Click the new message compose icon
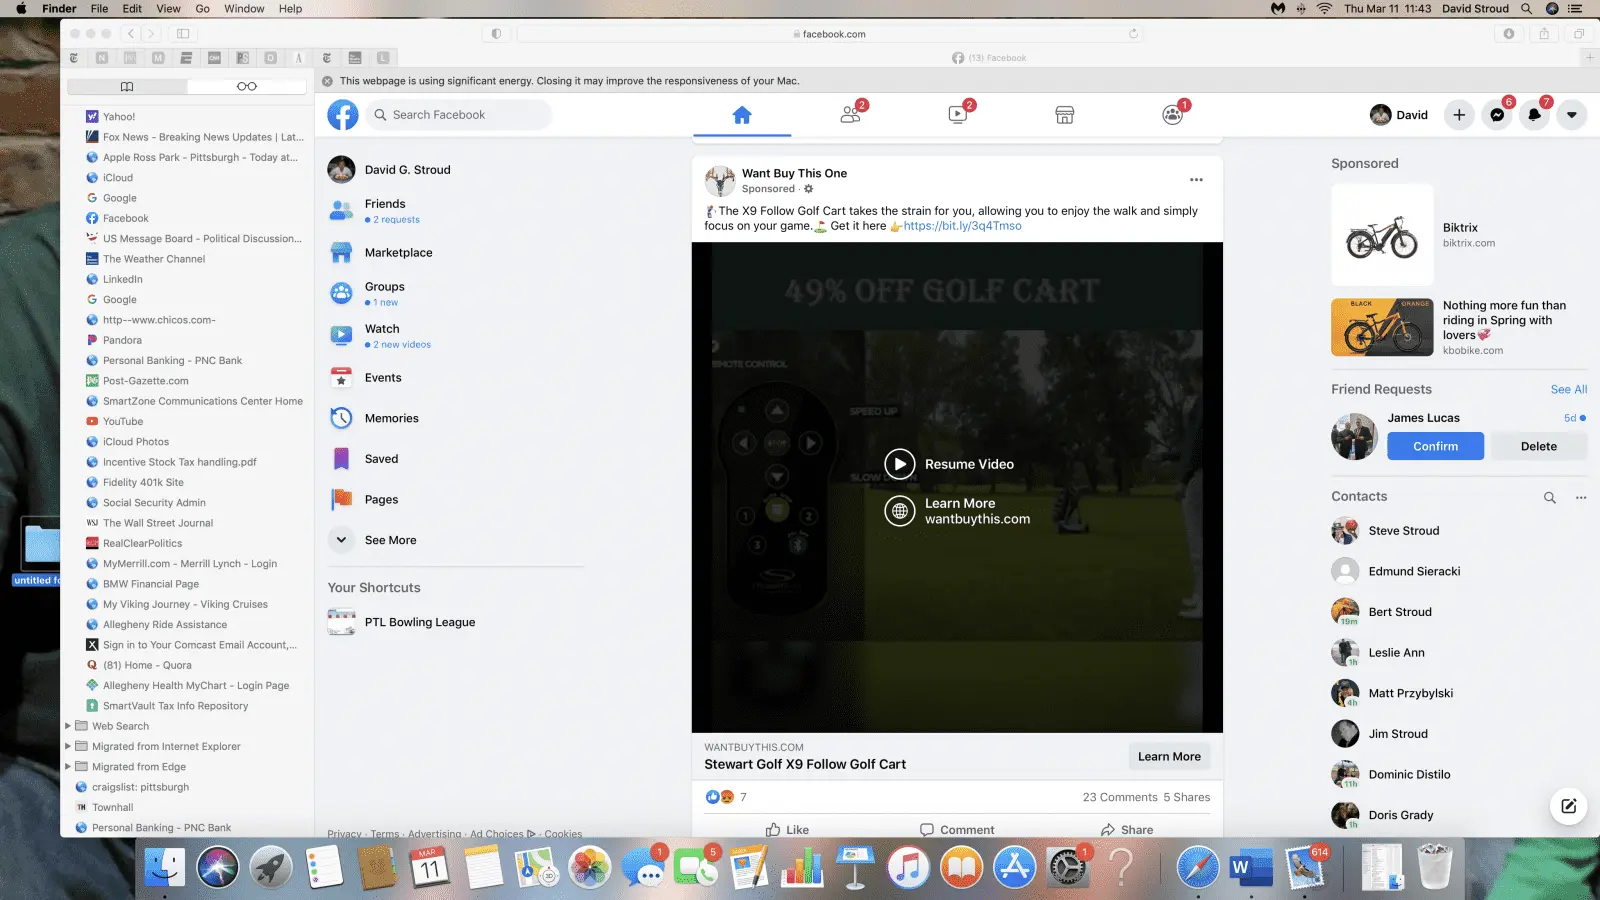1600x900 pixels. [1569, 806]
